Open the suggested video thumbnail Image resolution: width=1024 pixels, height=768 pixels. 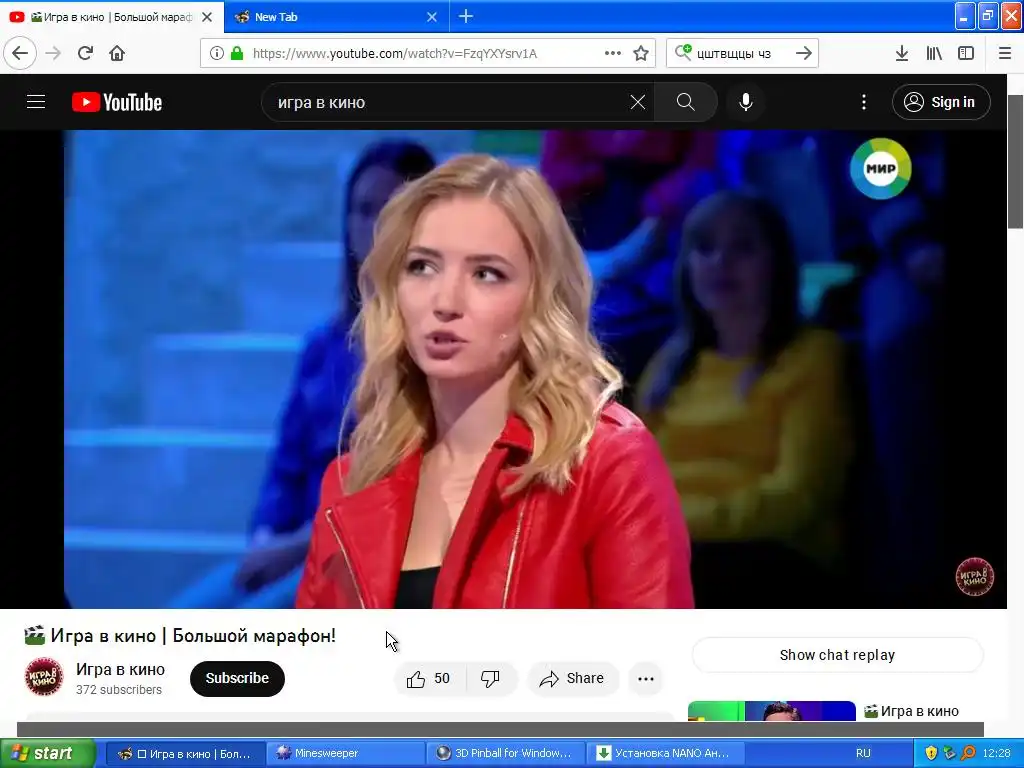(771, 711)
